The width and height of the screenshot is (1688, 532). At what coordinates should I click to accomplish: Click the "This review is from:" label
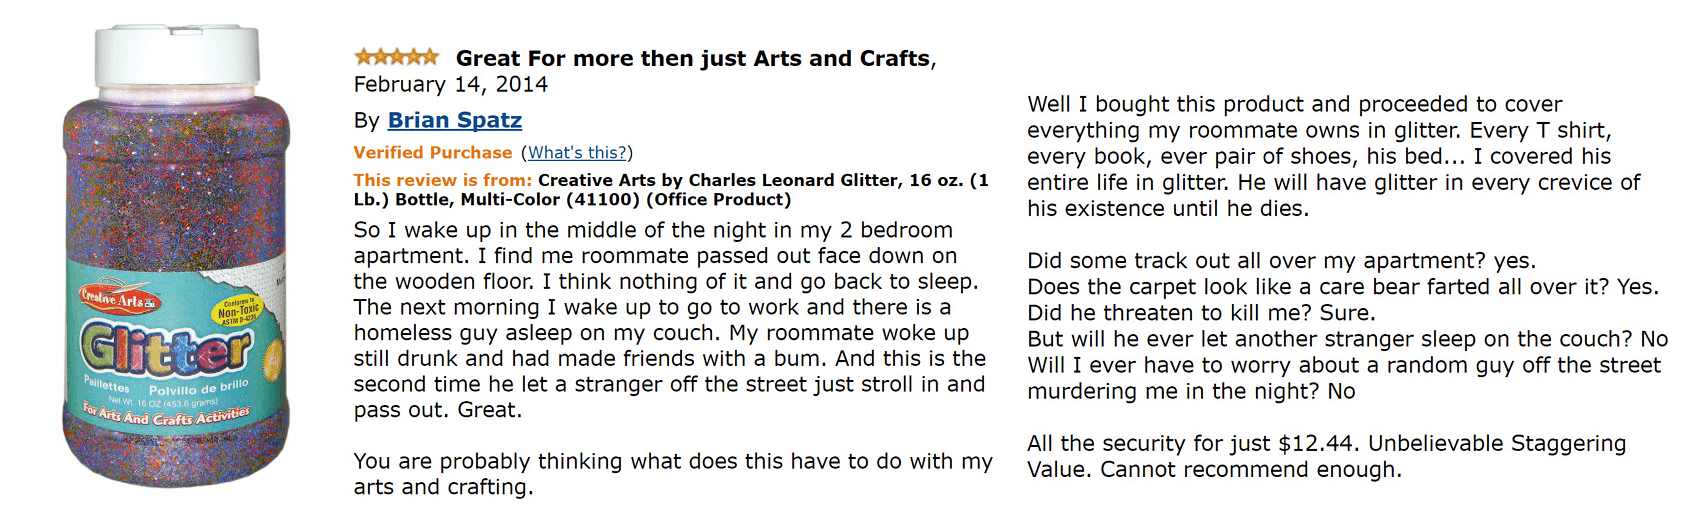coord(442,180)
